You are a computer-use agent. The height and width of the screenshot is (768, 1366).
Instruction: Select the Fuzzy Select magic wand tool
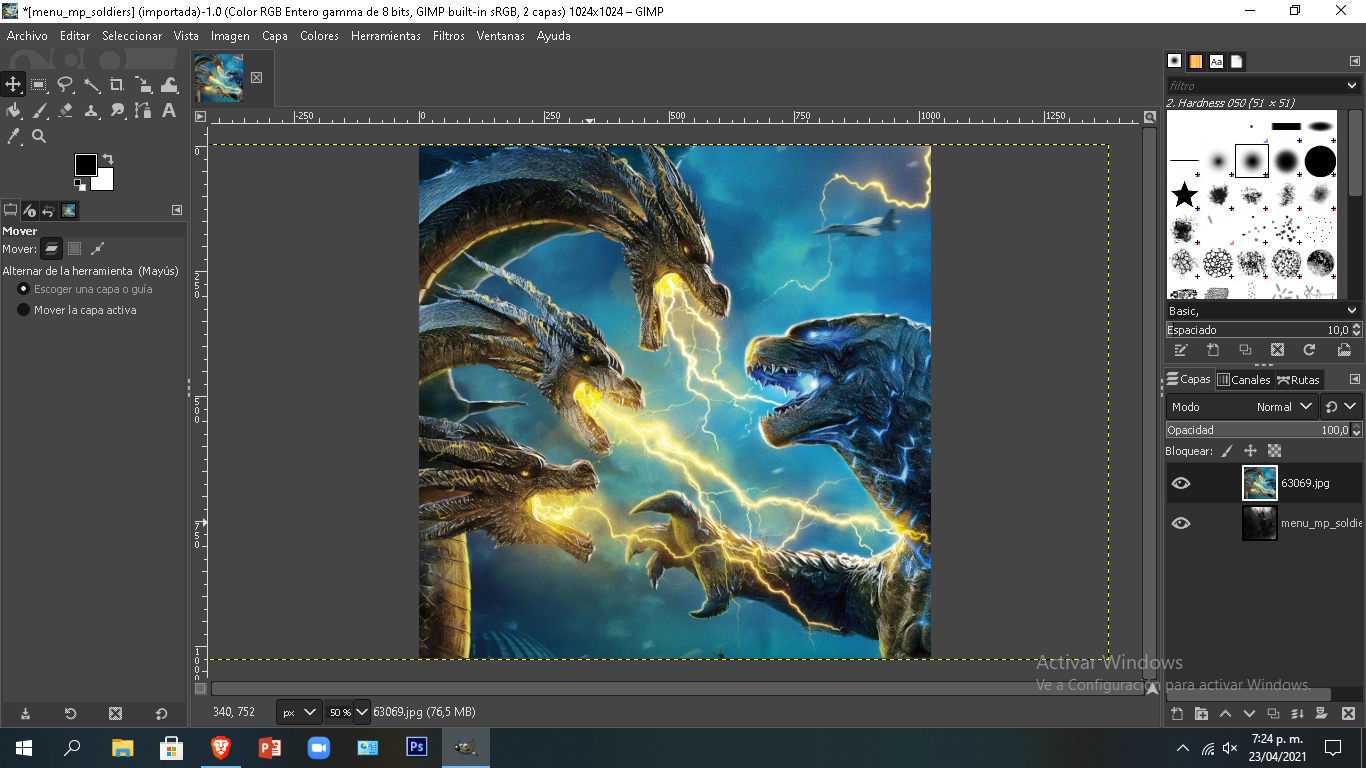coord(91,85)
